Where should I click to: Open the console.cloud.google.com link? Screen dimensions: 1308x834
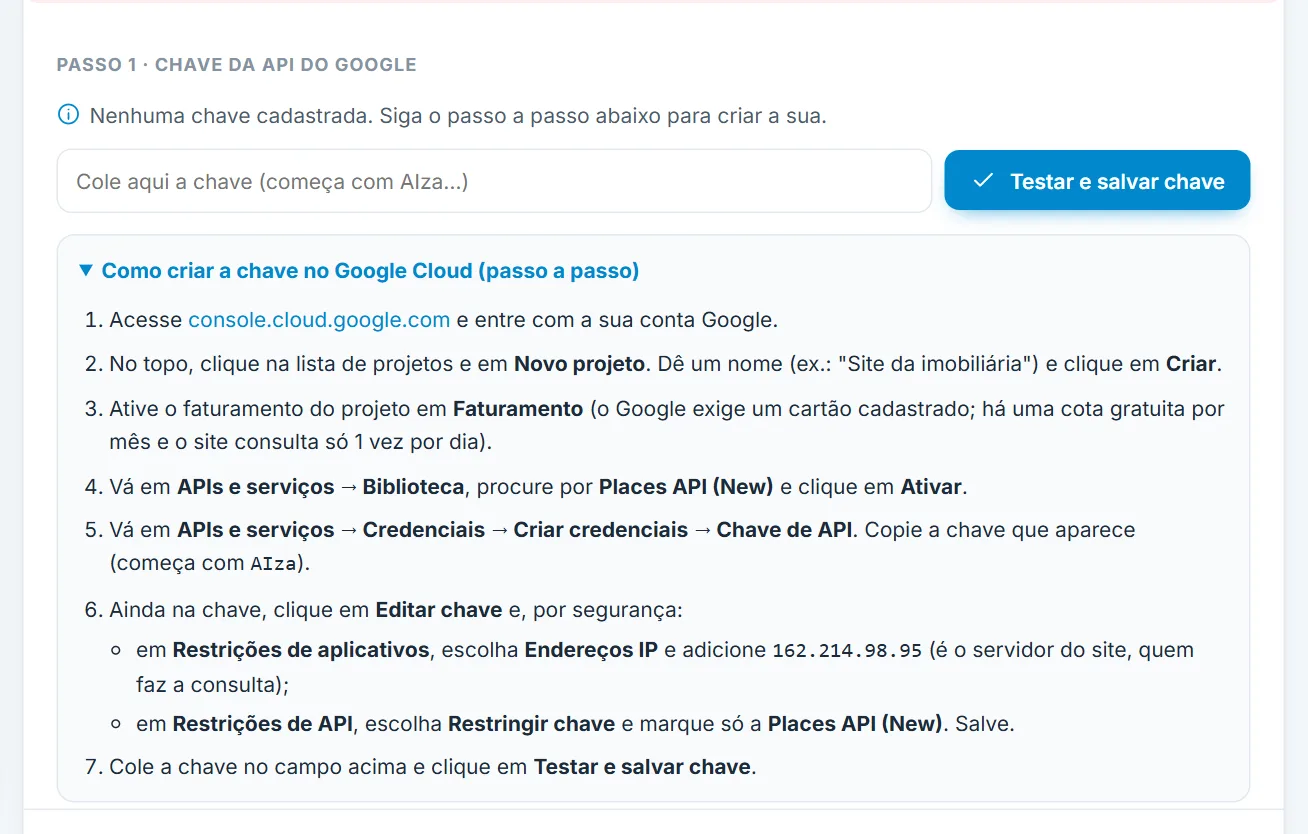319,320
